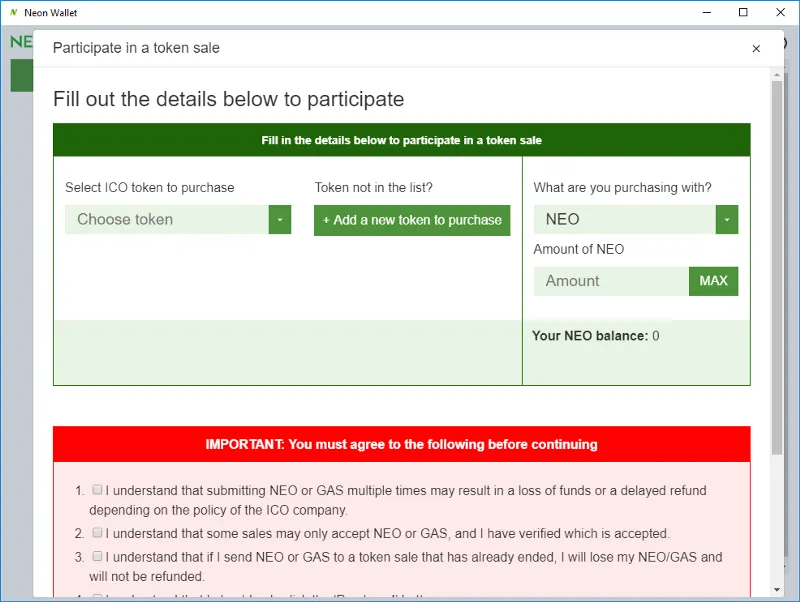
Task: Close the Neon Wallet window
Action: (780, 12)
